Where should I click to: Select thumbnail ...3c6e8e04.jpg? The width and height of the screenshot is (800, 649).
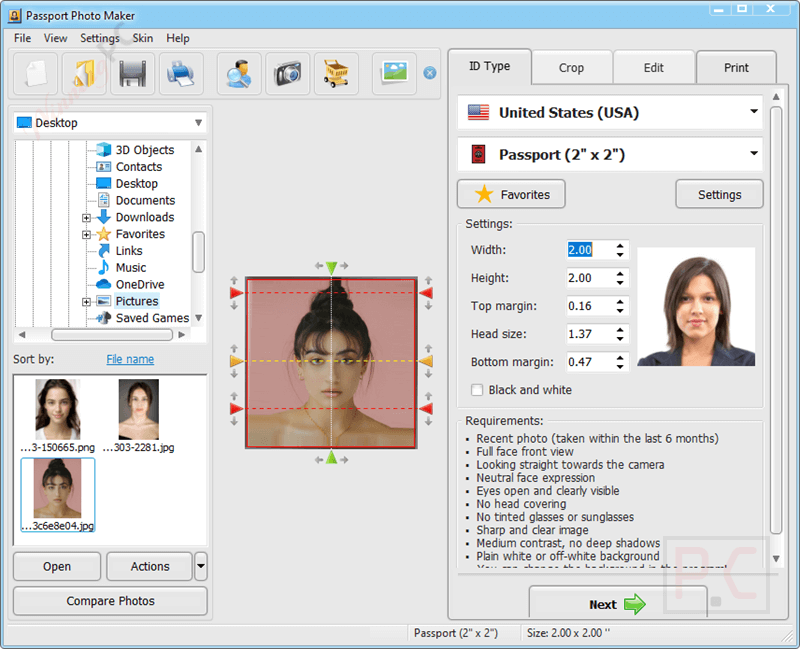click(58, 495)
